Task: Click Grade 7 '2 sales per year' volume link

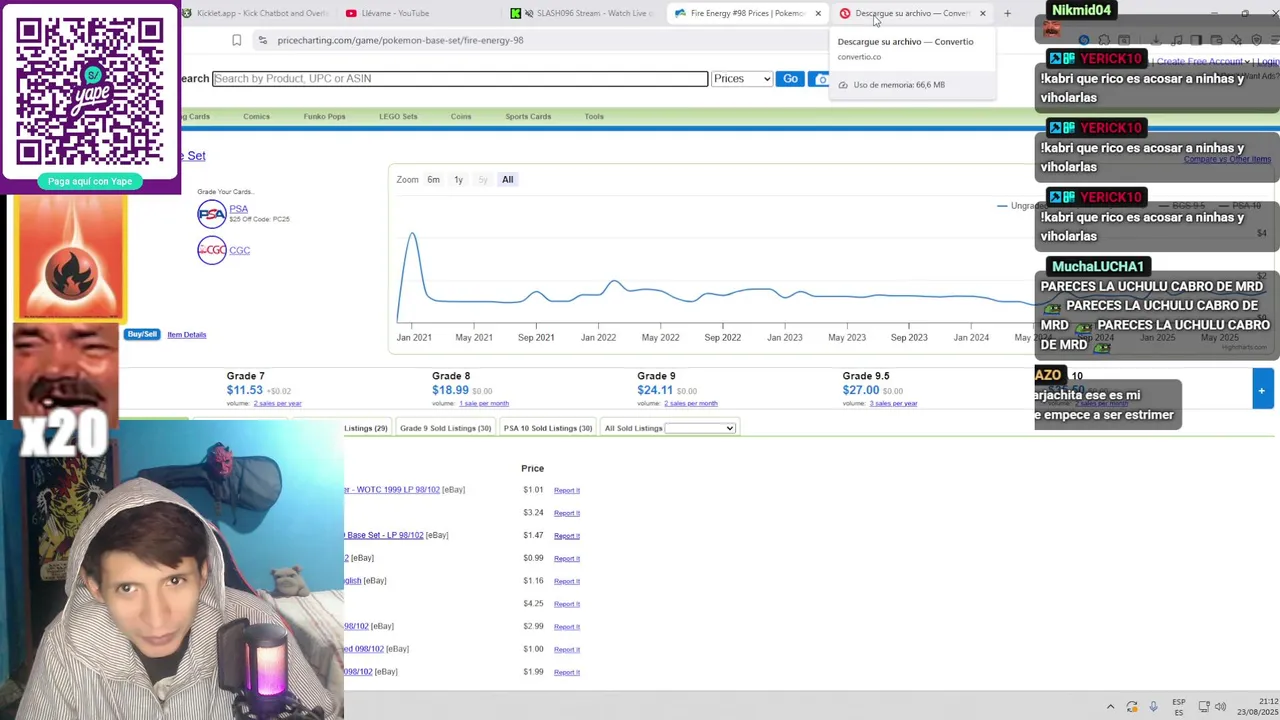Action: 277,403
